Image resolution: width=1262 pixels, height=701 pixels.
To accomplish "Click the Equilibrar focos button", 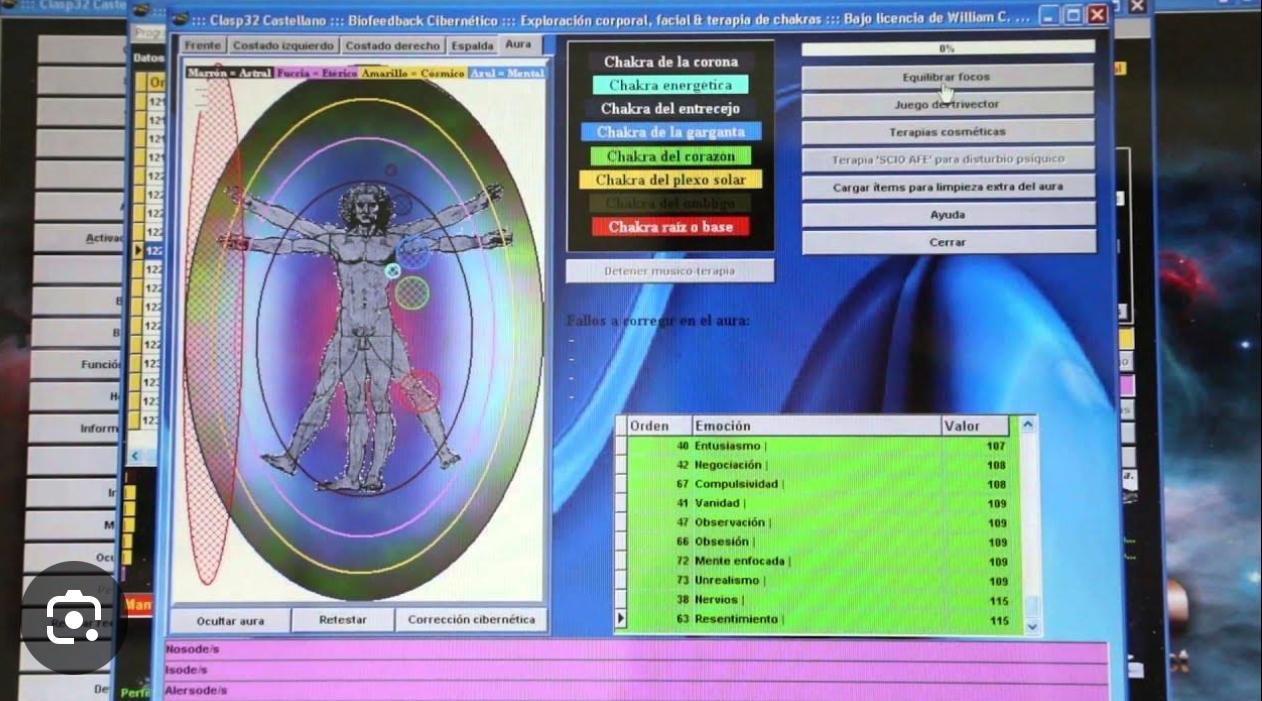I will point(948,77).
